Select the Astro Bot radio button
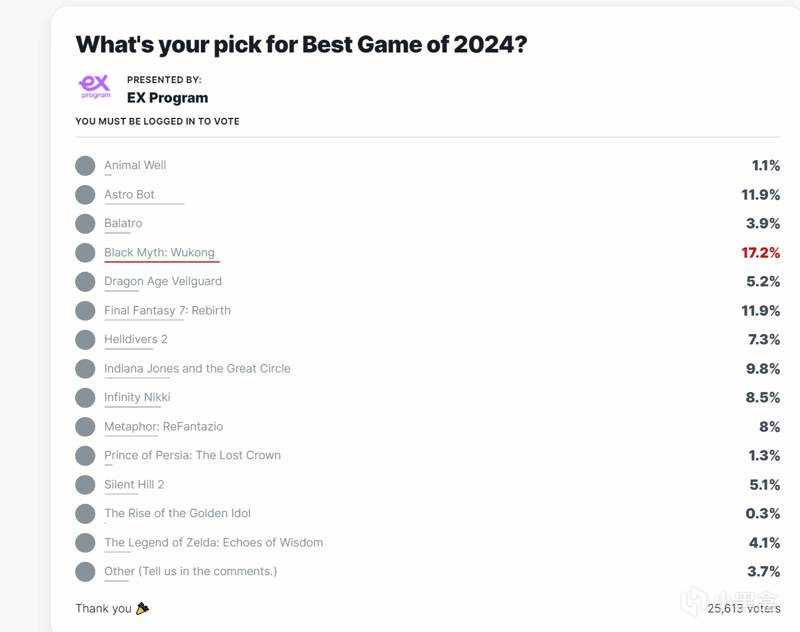 pos(85,194)
